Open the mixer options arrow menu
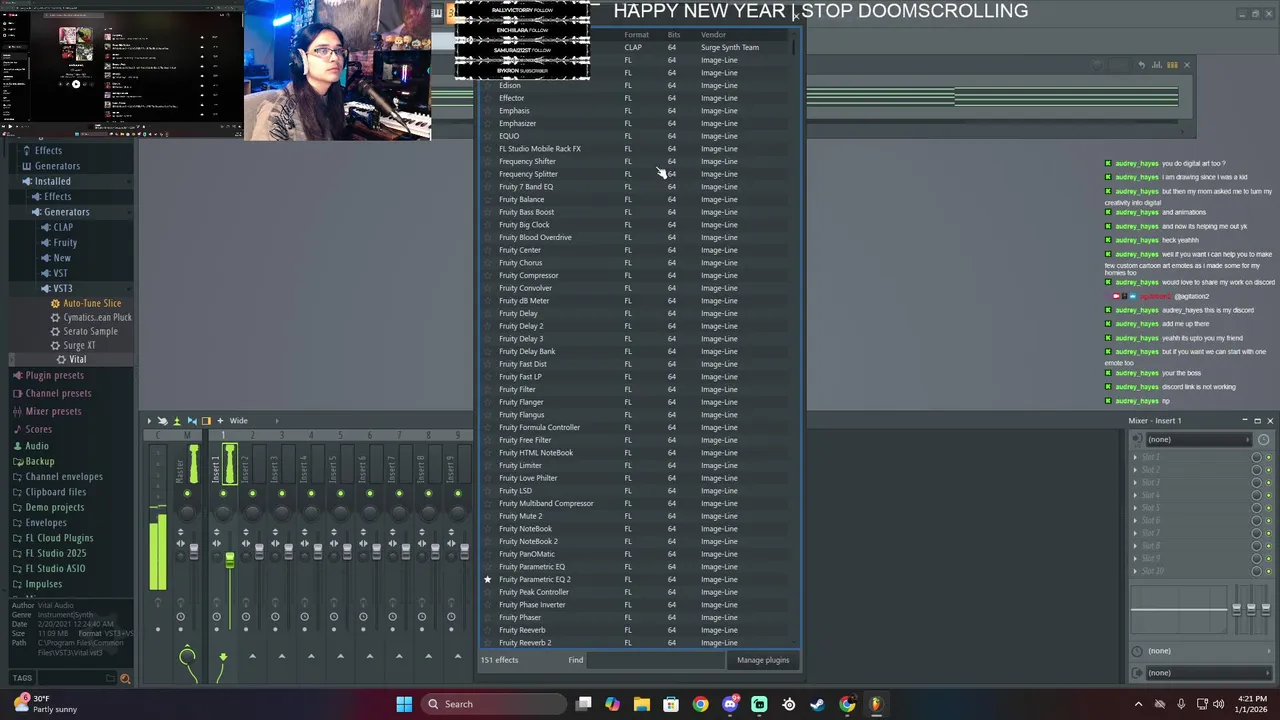Viewport: 1280px width, 720px height. [149, 421]
